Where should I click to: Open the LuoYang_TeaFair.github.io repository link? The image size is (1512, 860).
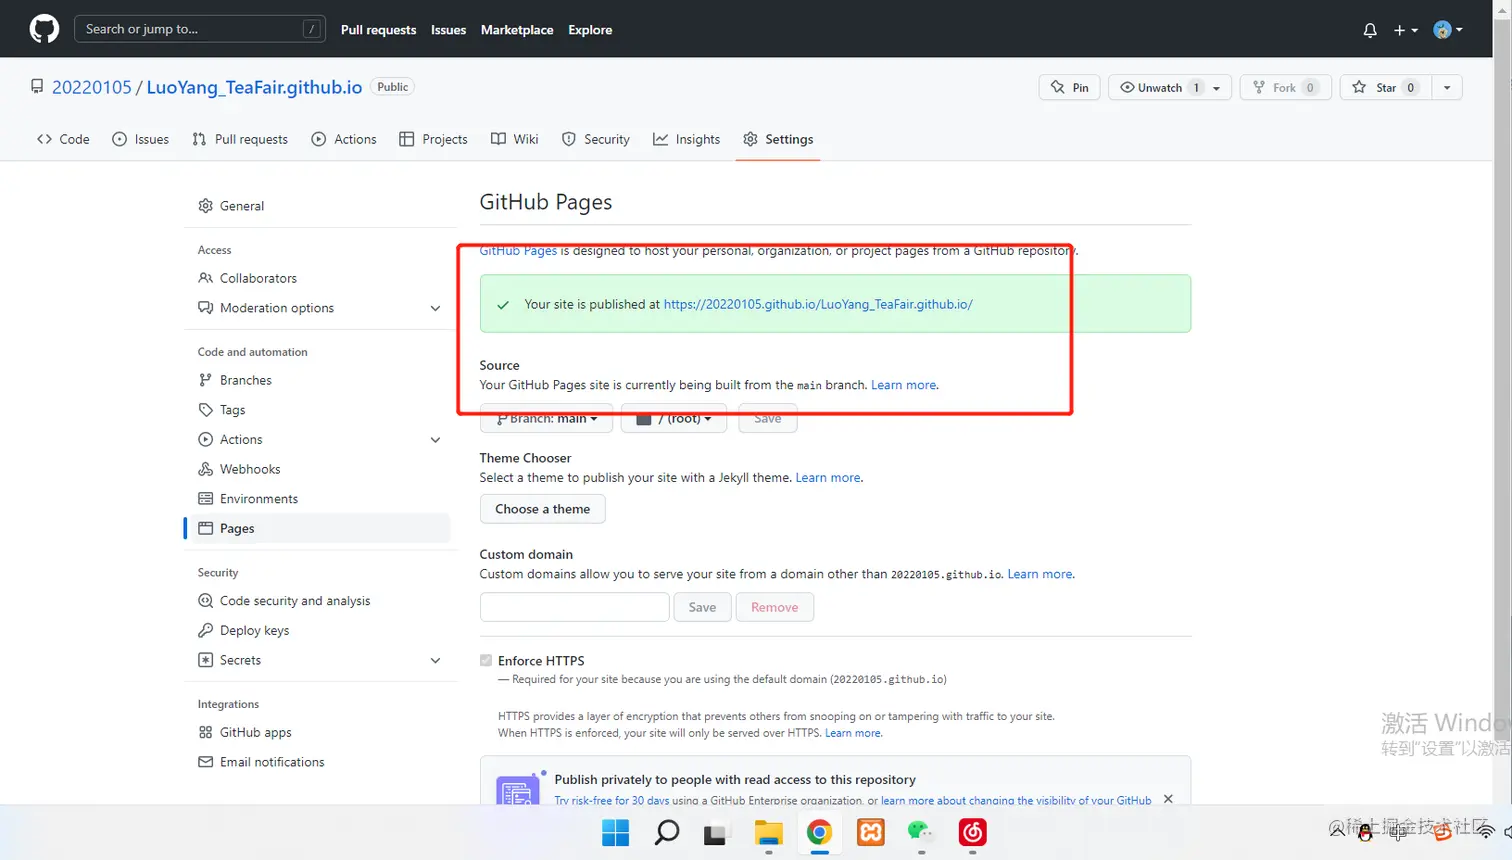coord(254,87)
